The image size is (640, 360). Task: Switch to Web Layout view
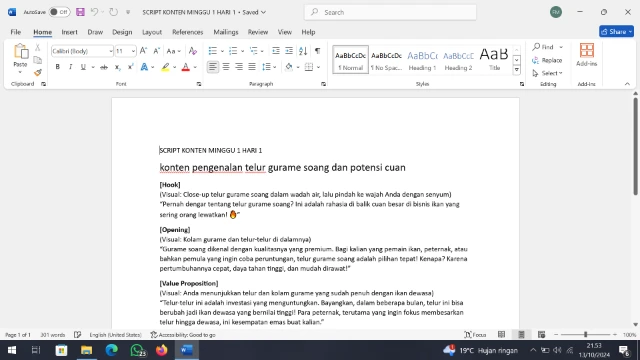pyautogui.click(x=542, y=335)
